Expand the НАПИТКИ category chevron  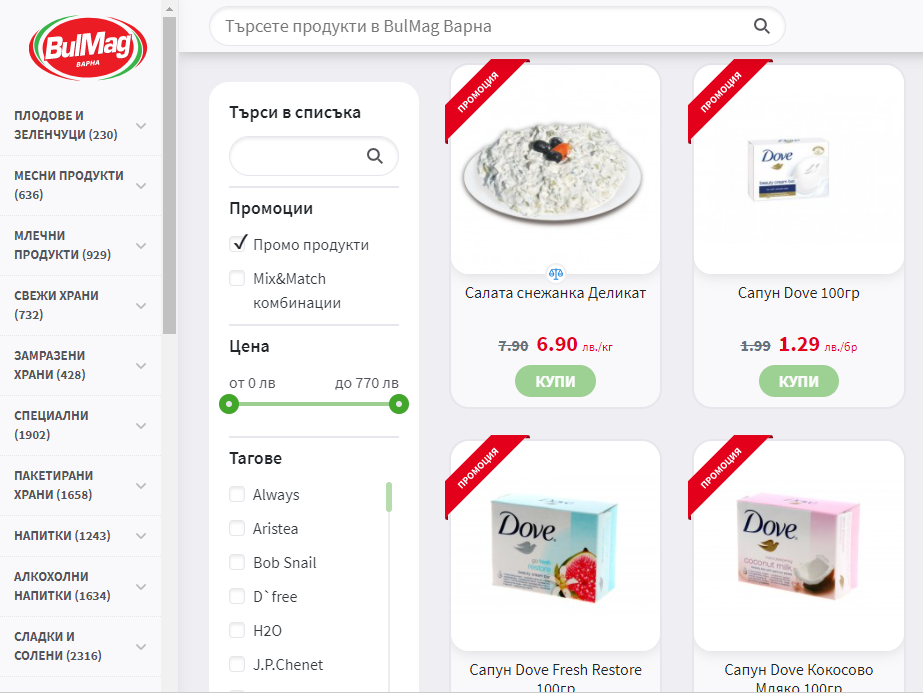click(x=141, y=536)
